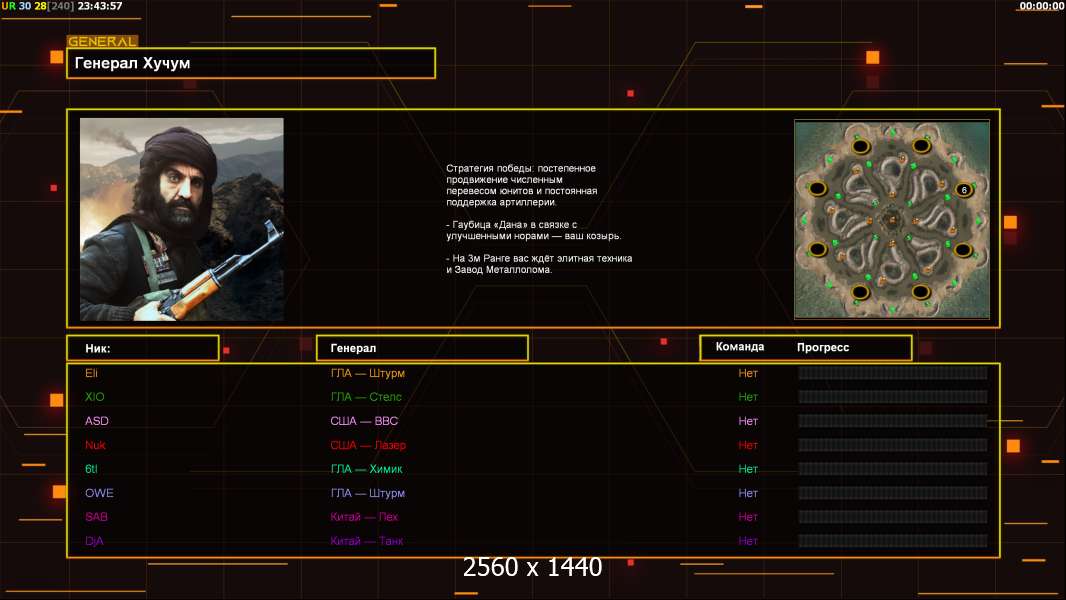The image size is (1066, 600).
Task: Click the start position numbered 6 on minimap
Action: pyautogui.click(x=963, y=189)
